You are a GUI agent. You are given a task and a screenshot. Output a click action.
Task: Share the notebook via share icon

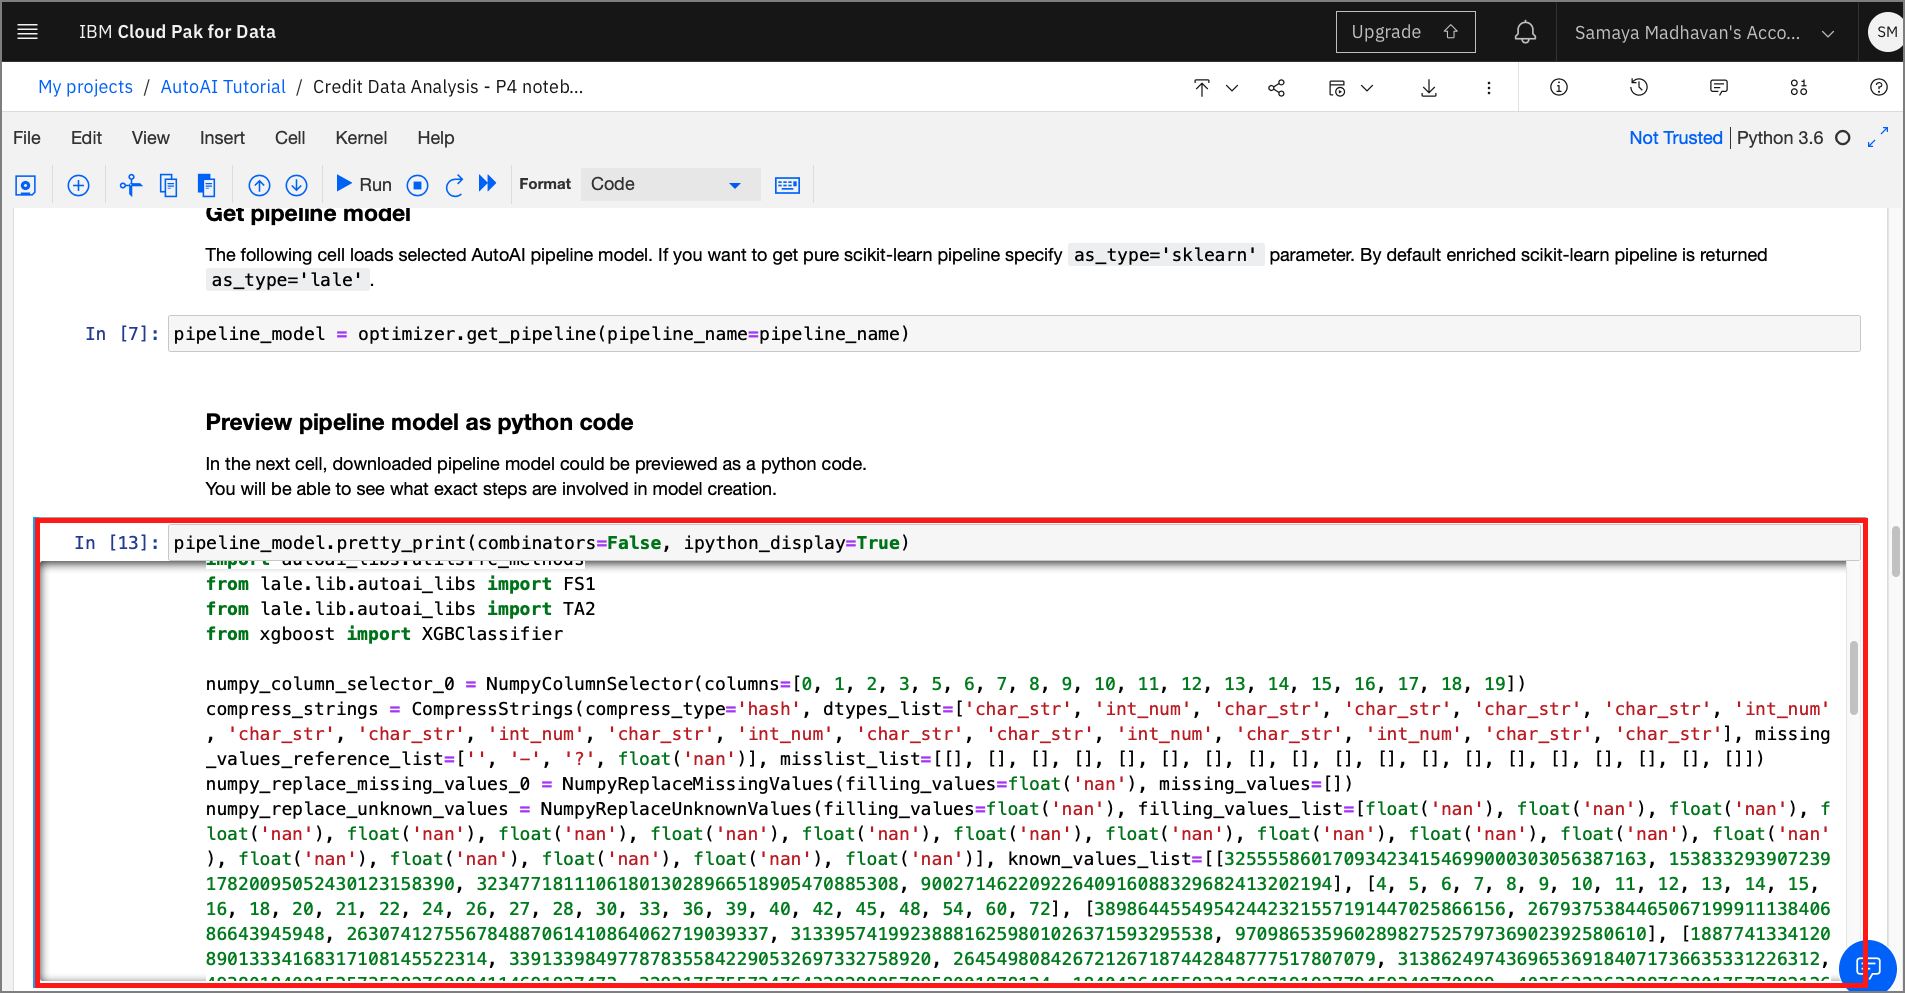(x=1276, y=88)
